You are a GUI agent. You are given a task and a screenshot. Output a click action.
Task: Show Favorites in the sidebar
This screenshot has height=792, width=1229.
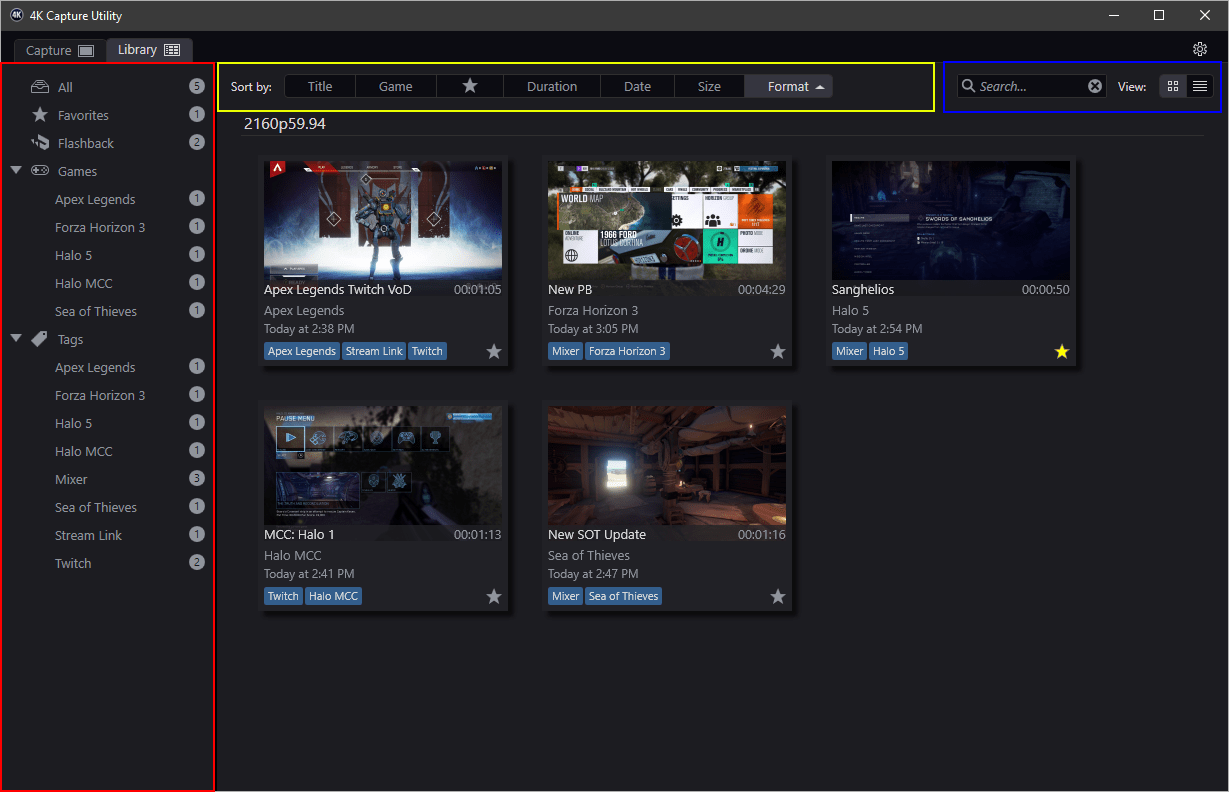coord(83,115)
